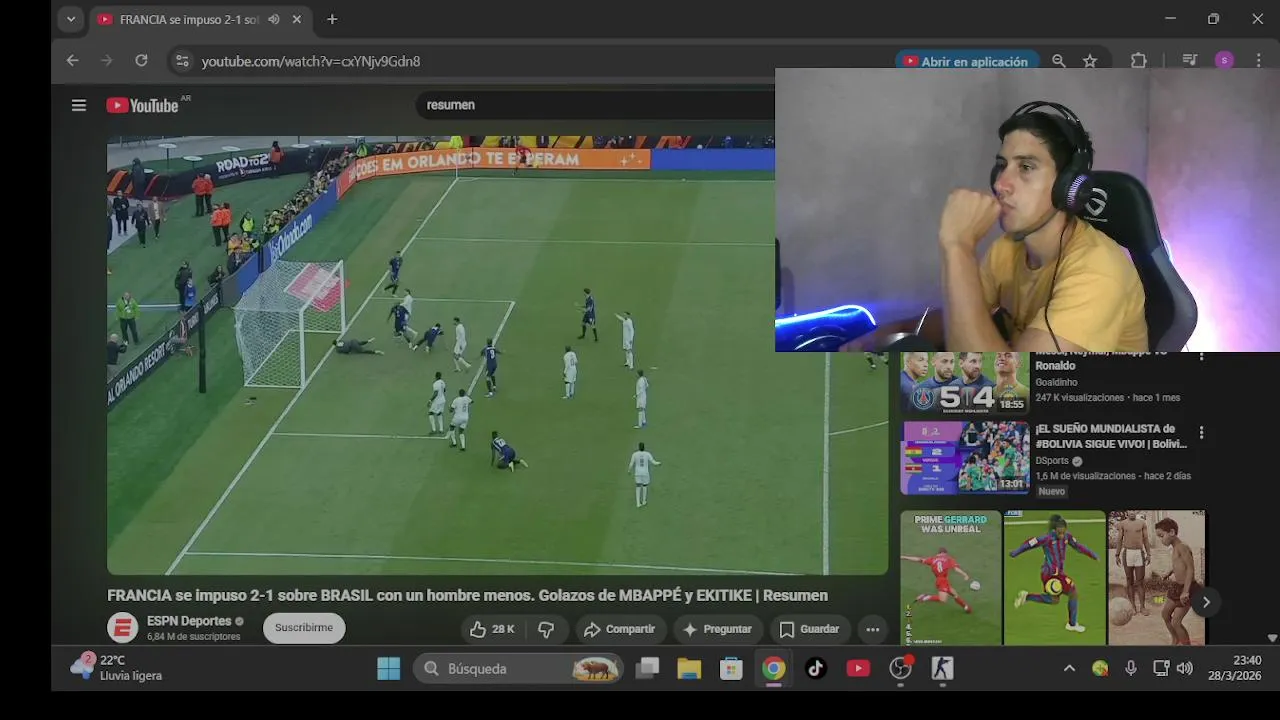The width and height of the screenshot is (1280, 720).
Task: Open OBS-style recorder icon on taskbar
Action: click(901, 668)
